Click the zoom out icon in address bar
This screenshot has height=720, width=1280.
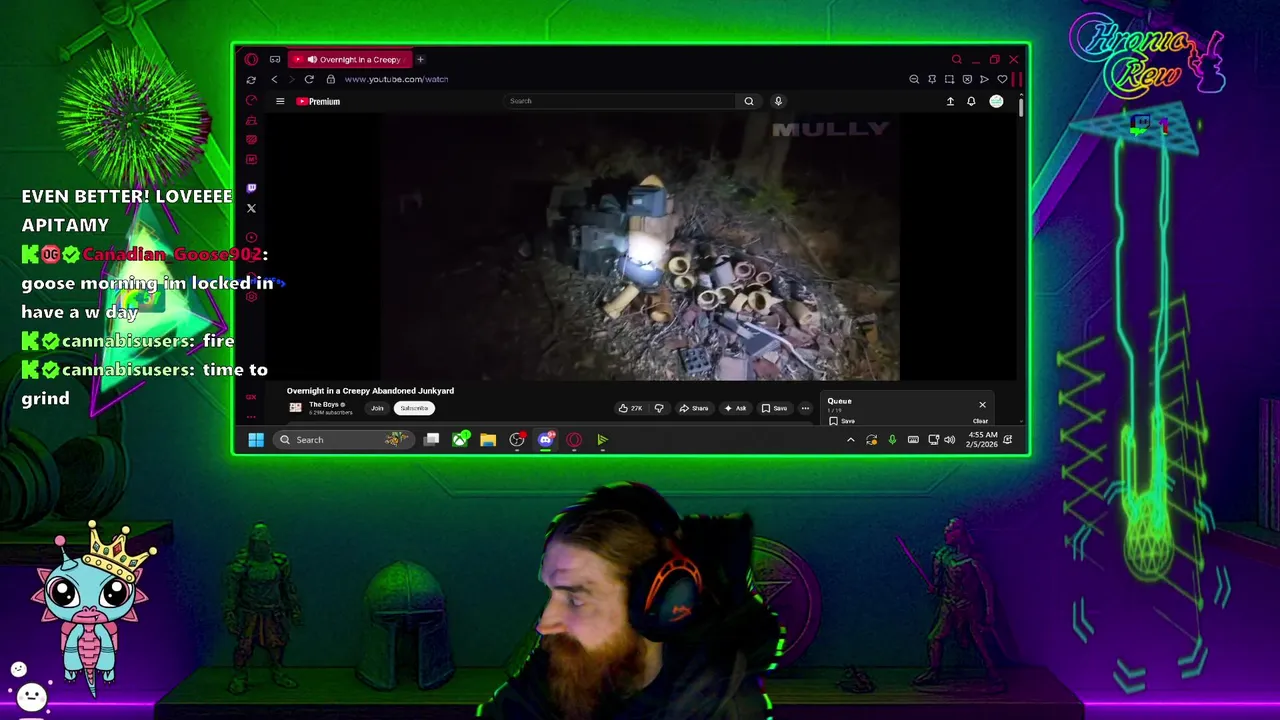click(x=914, y=79)
